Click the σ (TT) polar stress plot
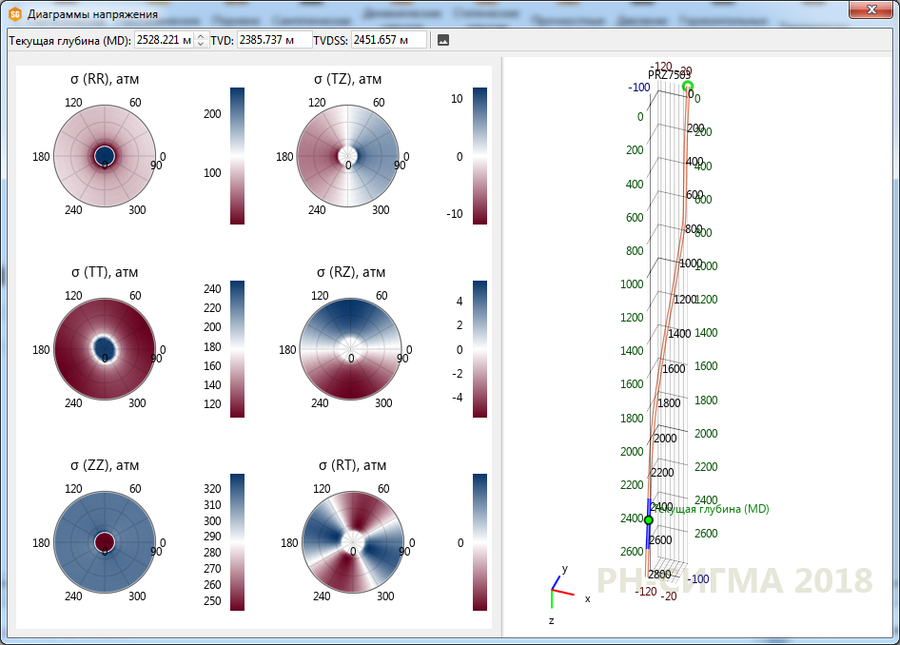Screen dimensions: 900x645 [105, 348]
